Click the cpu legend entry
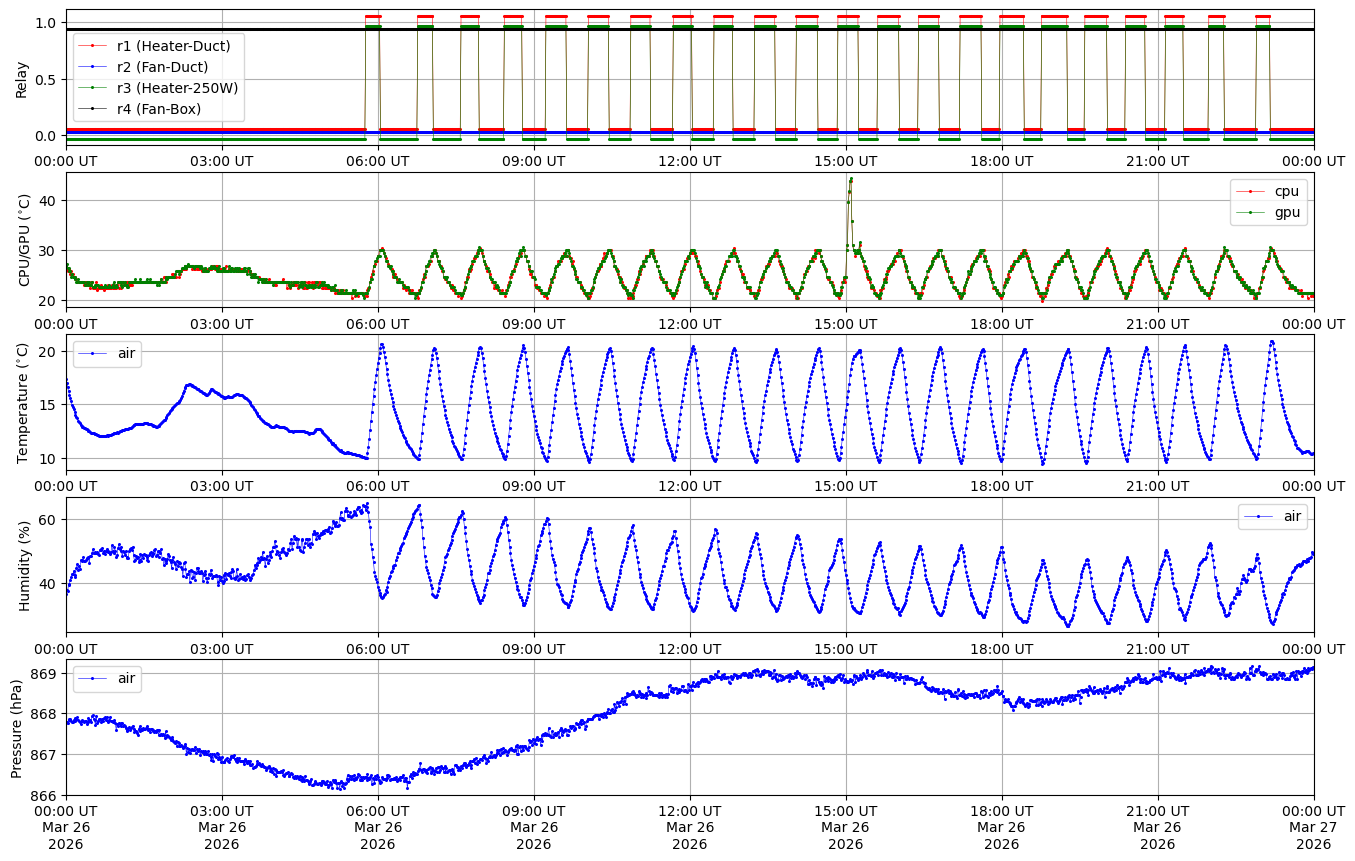The image size is (1355, 861). [1284, 190]
